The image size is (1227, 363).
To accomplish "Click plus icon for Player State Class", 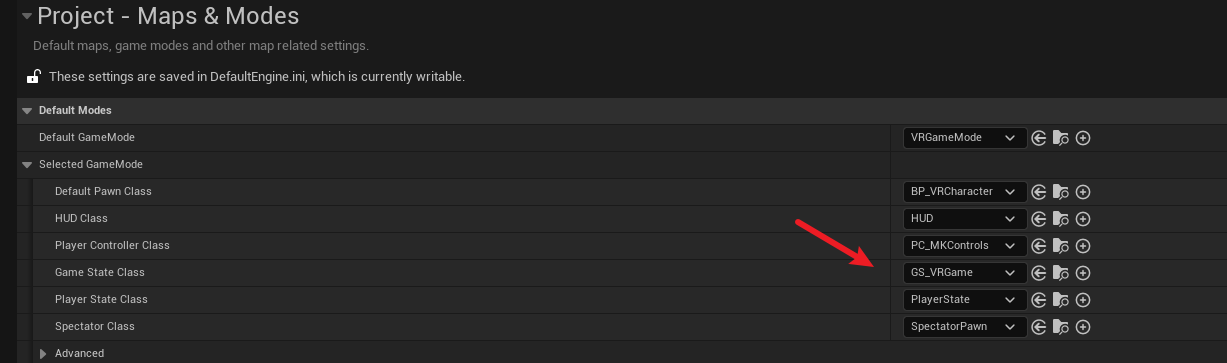I will tap(1083, 300).
